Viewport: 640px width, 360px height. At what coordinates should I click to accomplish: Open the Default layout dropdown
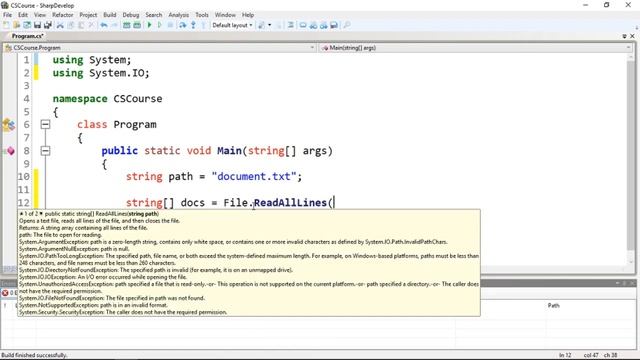(232, 25)
